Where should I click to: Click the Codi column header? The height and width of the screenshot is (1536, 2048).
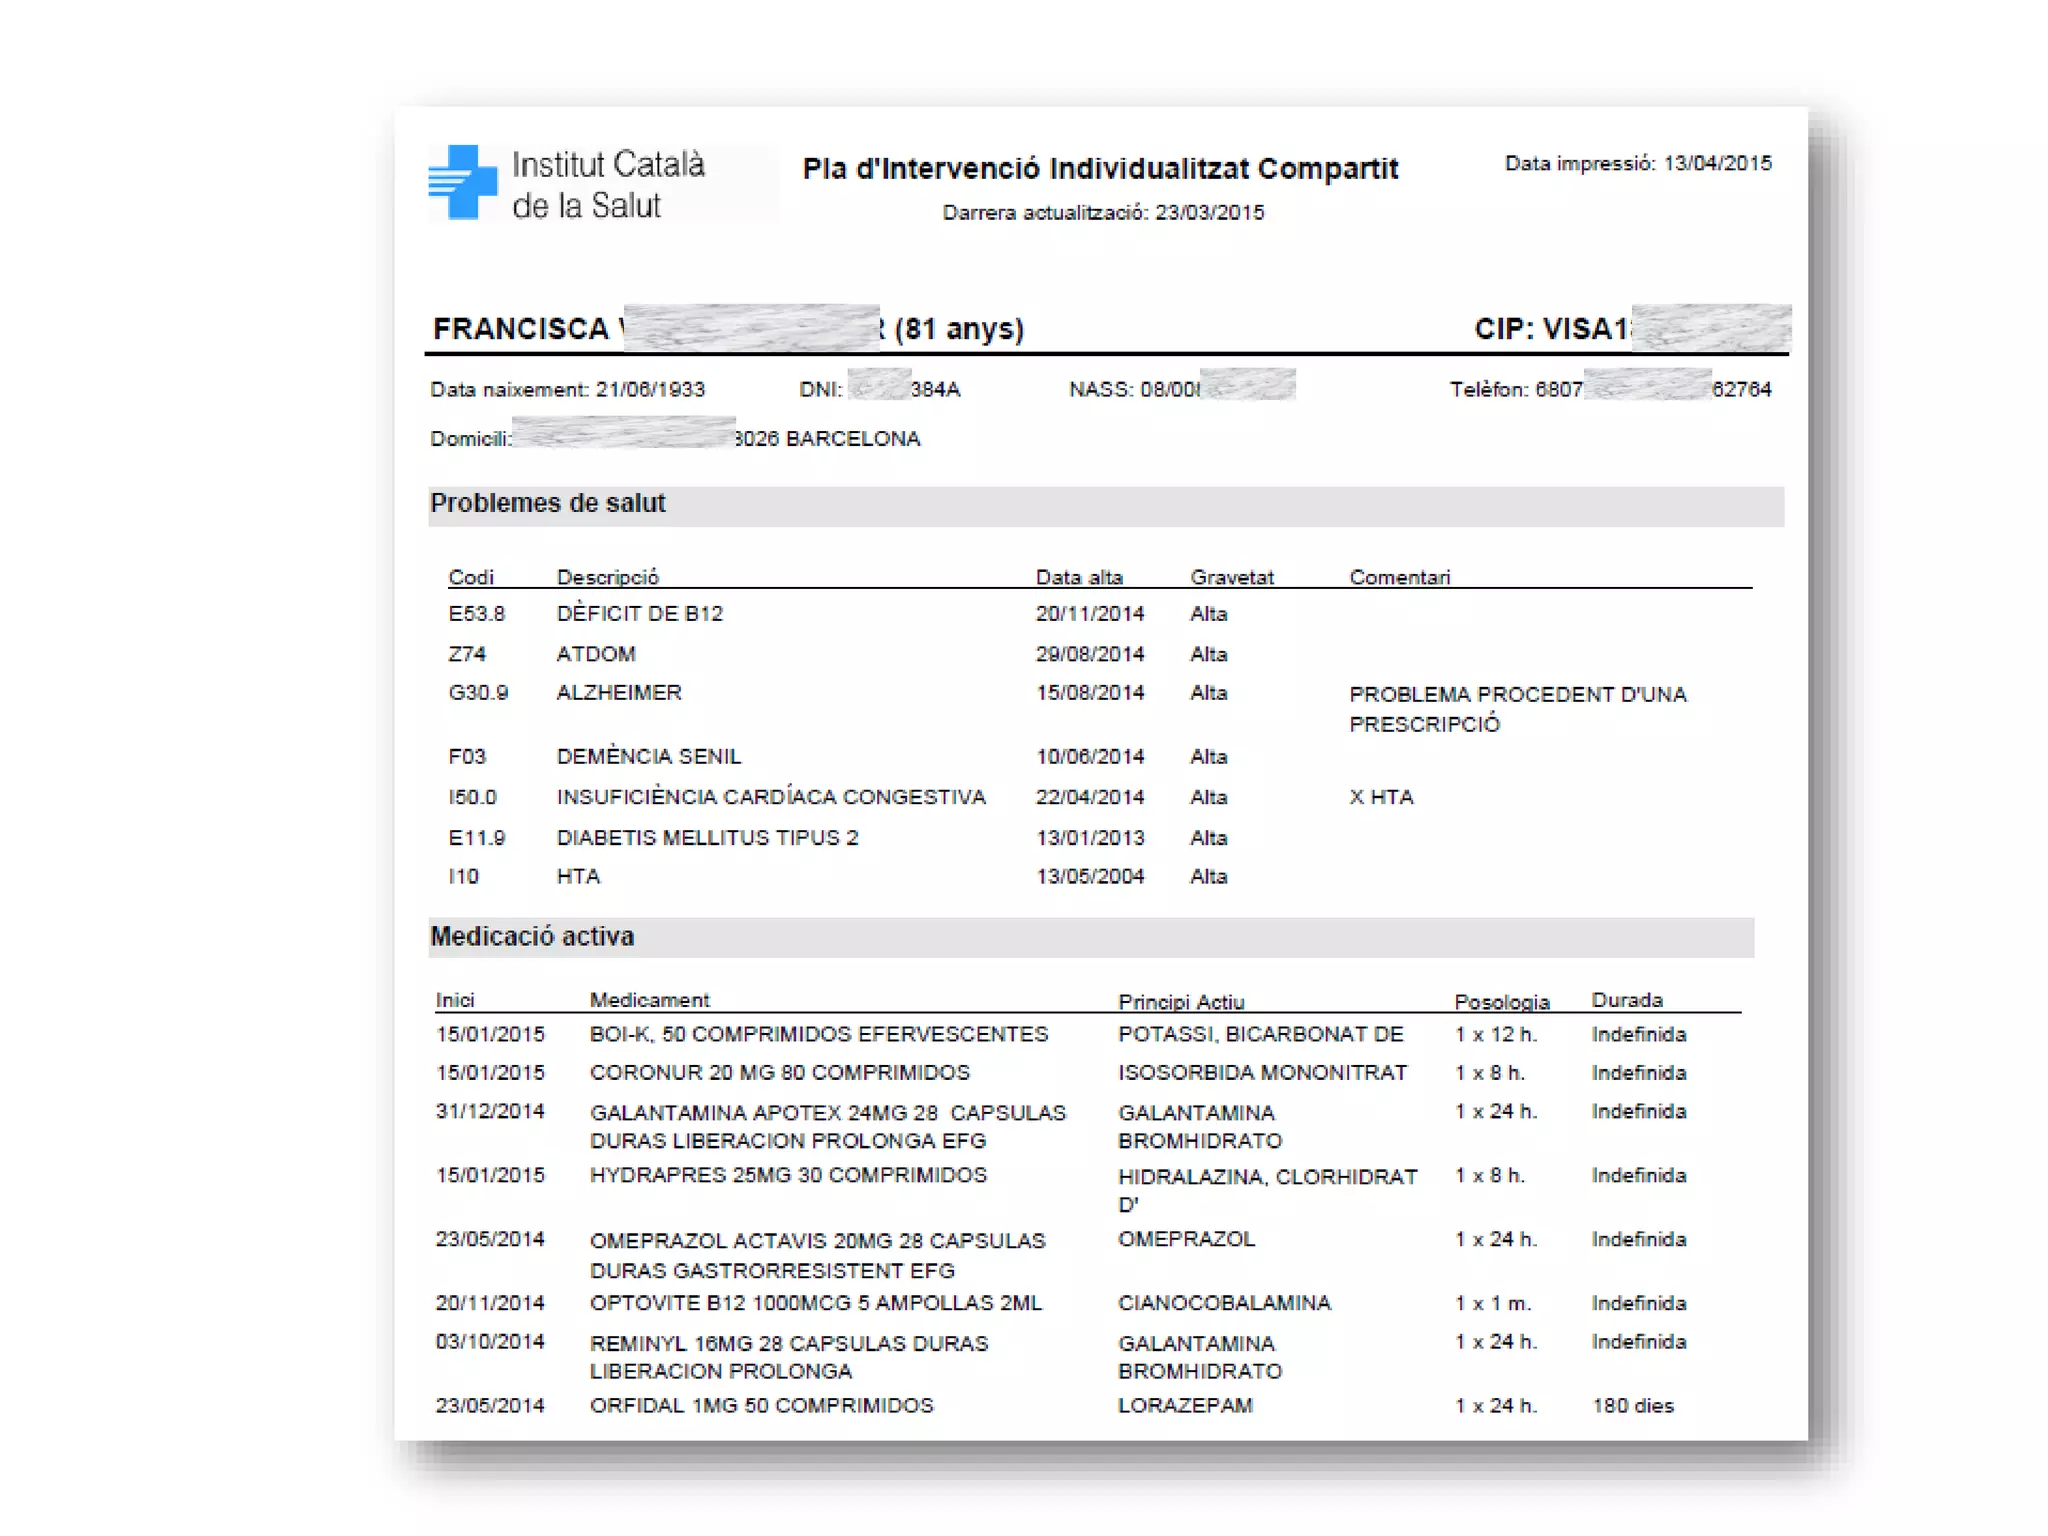(470, 577)
